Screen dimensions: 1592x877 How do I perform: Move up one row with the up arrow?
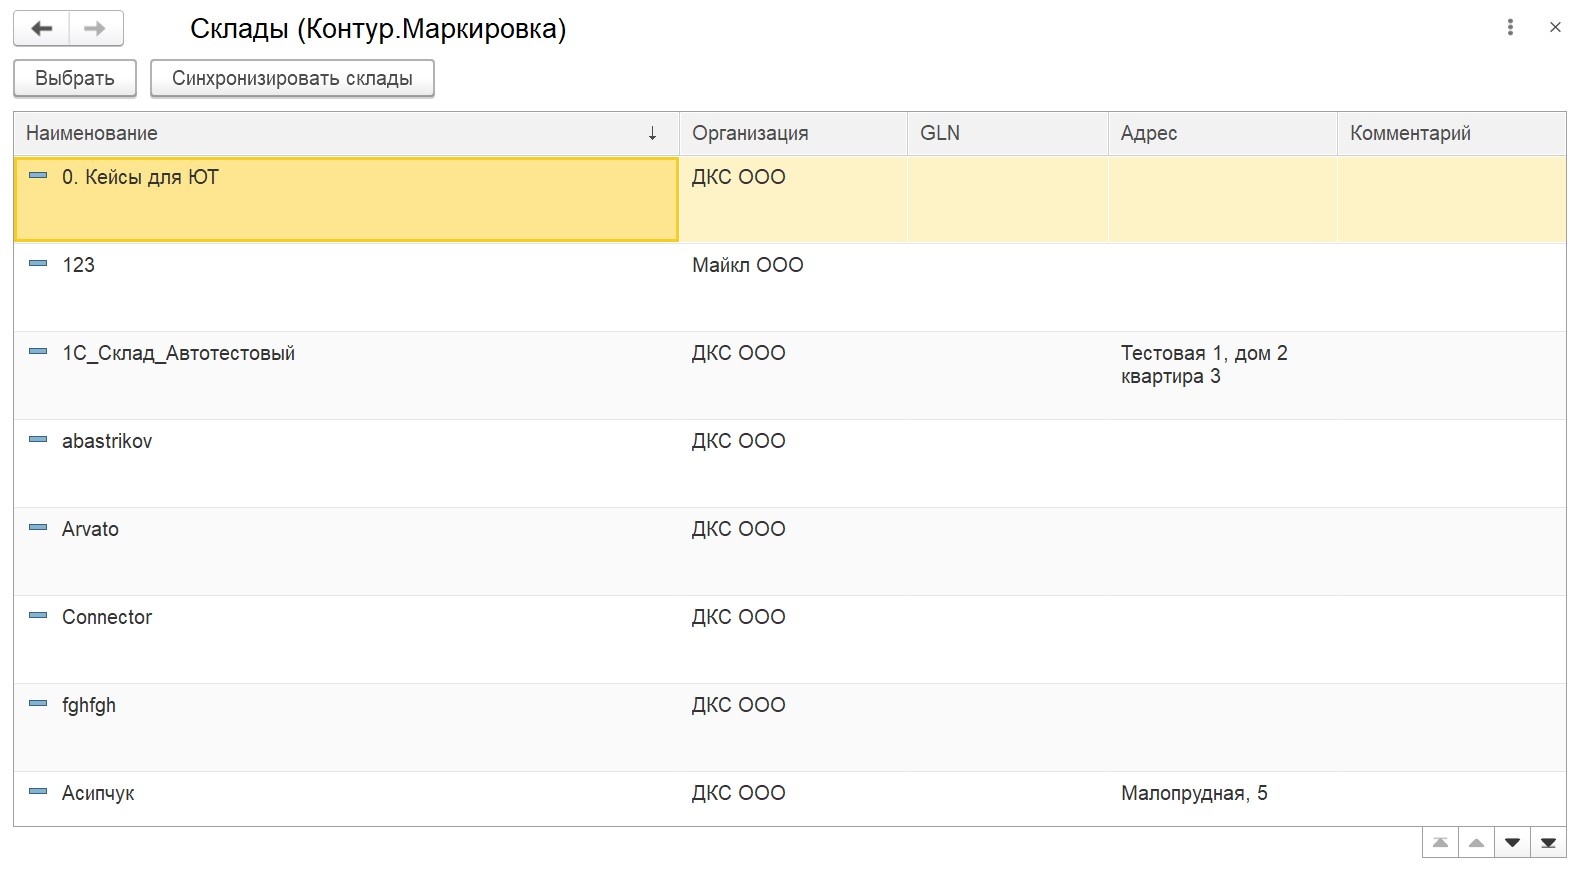pos(1476,843)
